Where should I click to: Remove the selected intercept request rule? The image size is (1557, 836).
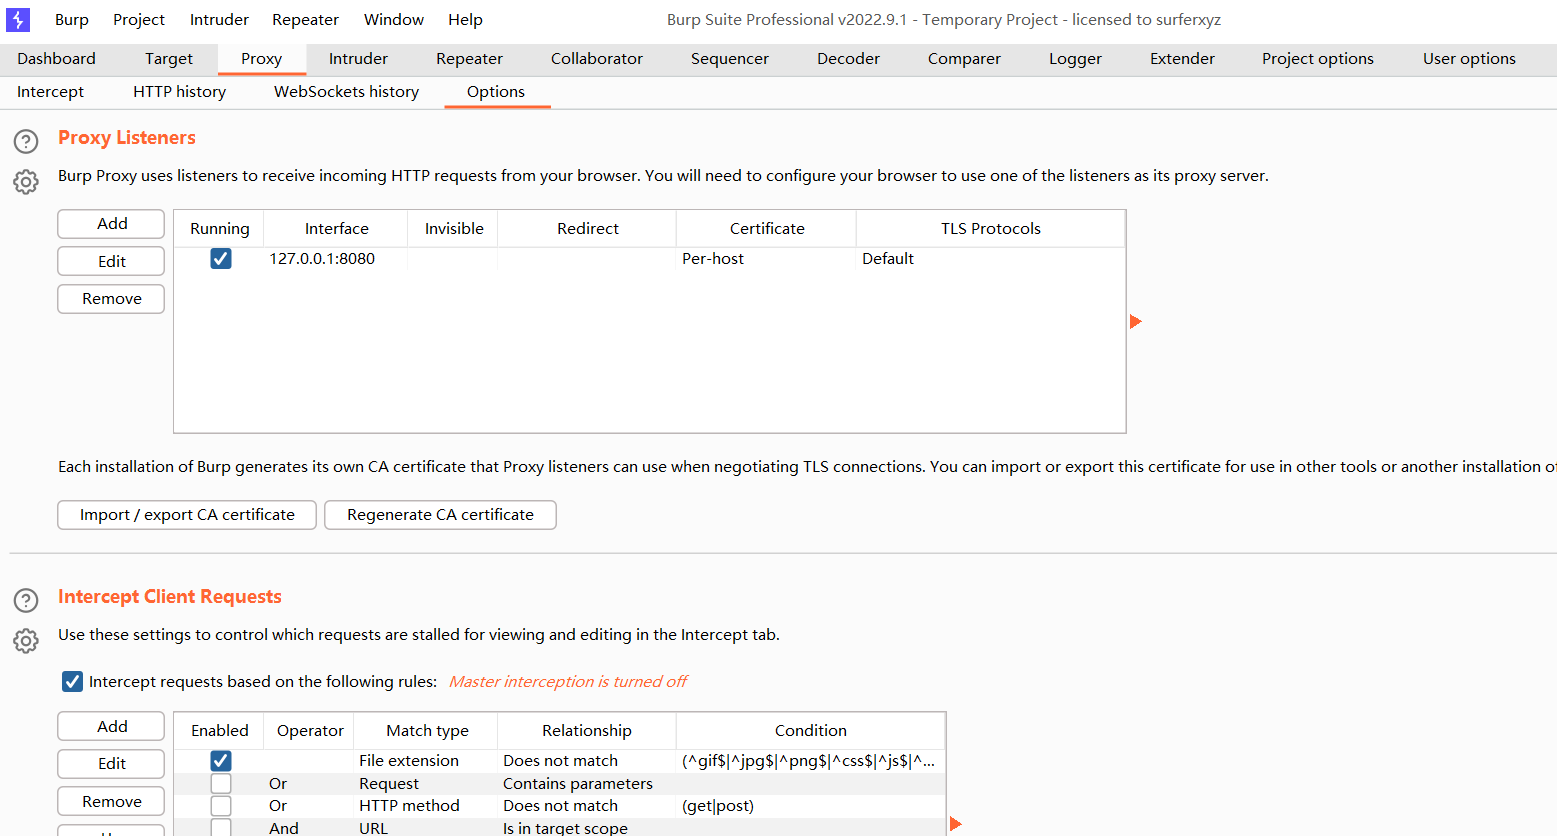(x=111, y=802)
